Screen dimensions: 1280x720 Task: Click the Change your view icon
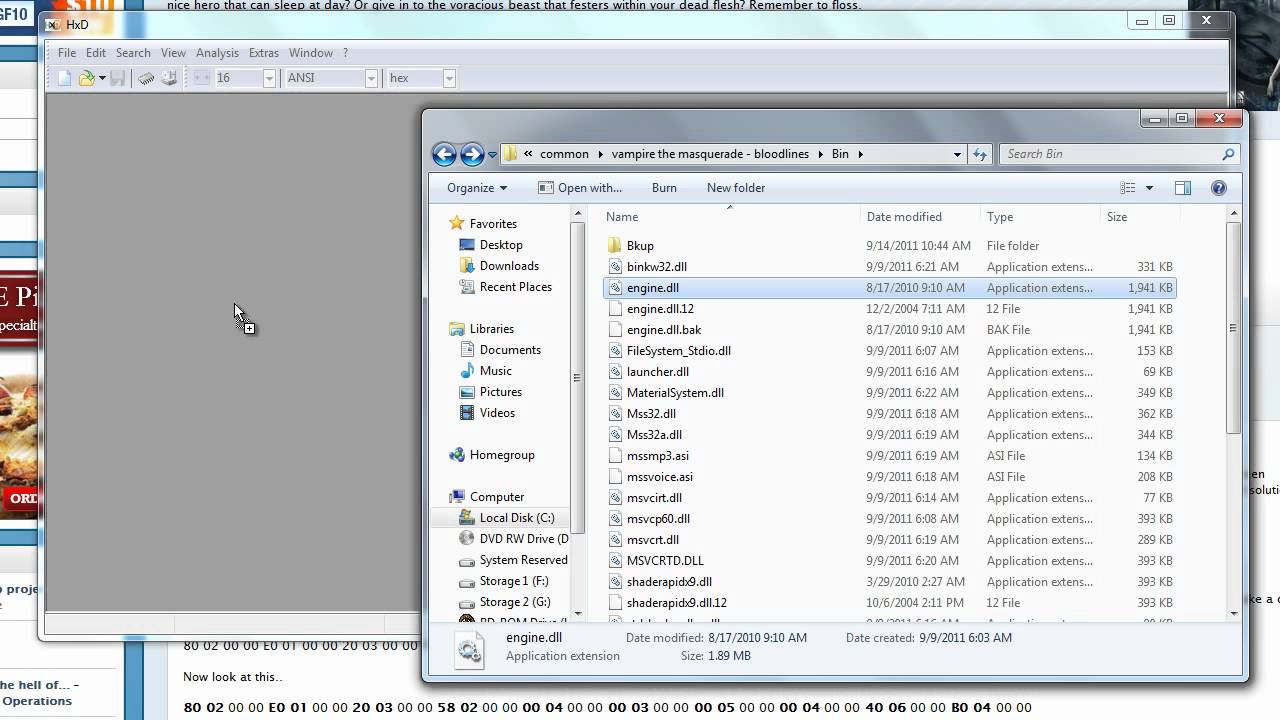coord(1128,188)
